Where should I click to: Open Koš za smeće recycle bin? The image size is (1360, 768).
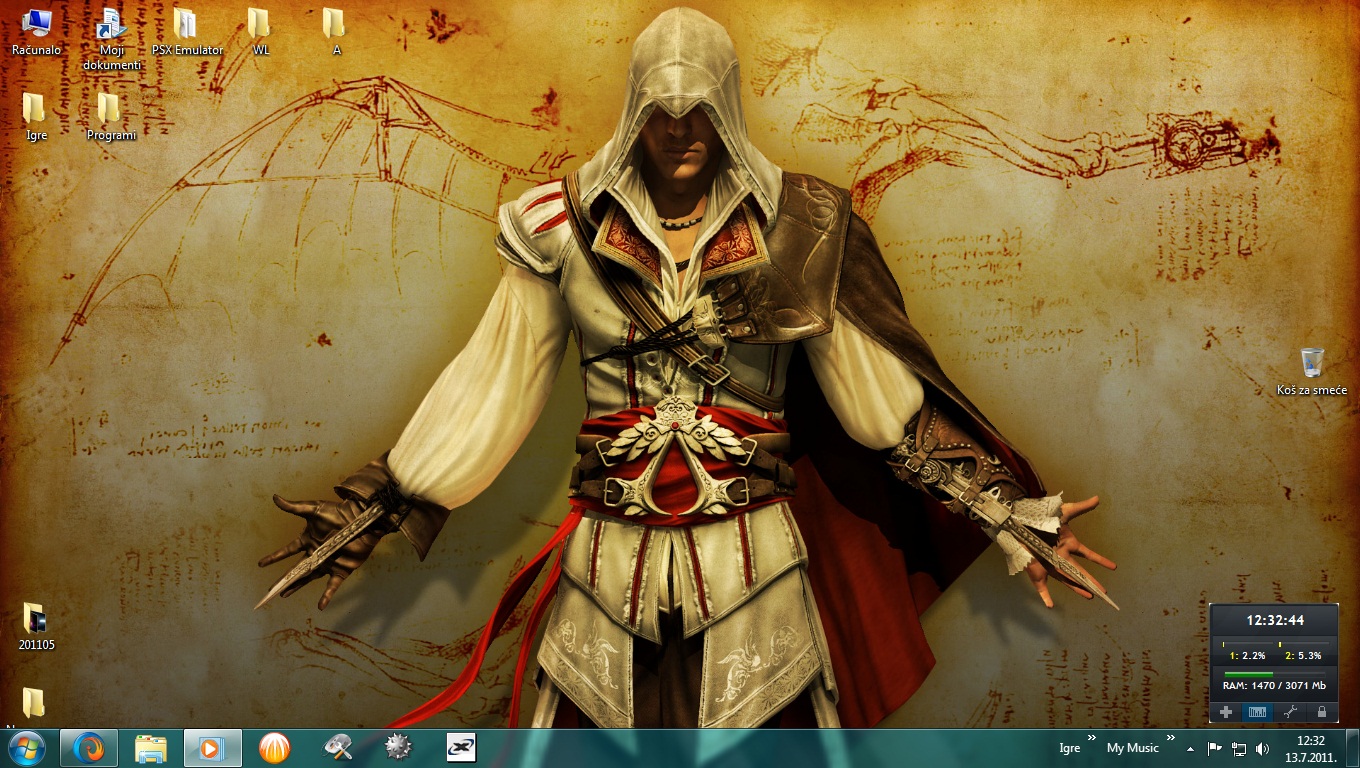[1312, 371]
